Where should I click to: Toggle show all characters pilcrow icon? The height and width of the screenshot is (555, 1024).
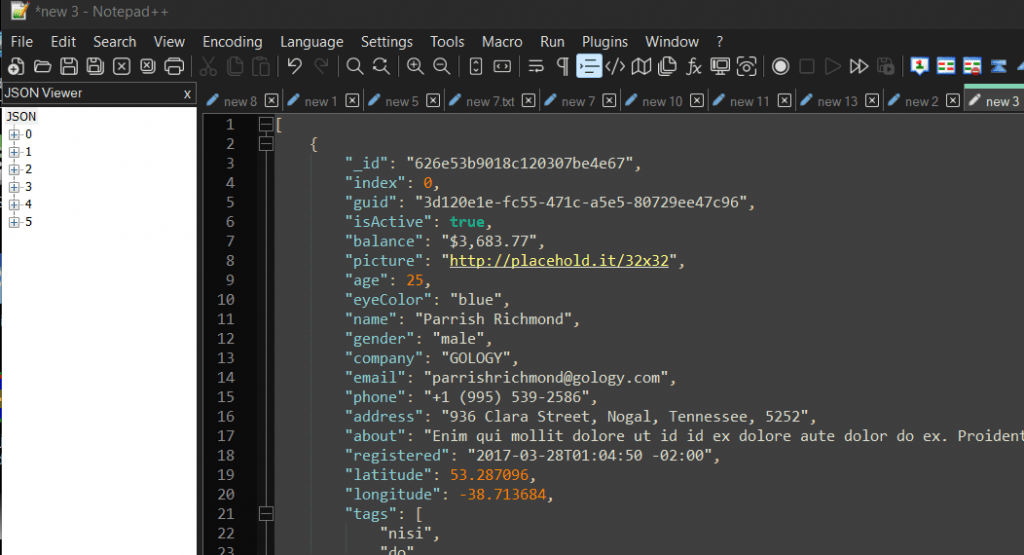pos(562,67)
